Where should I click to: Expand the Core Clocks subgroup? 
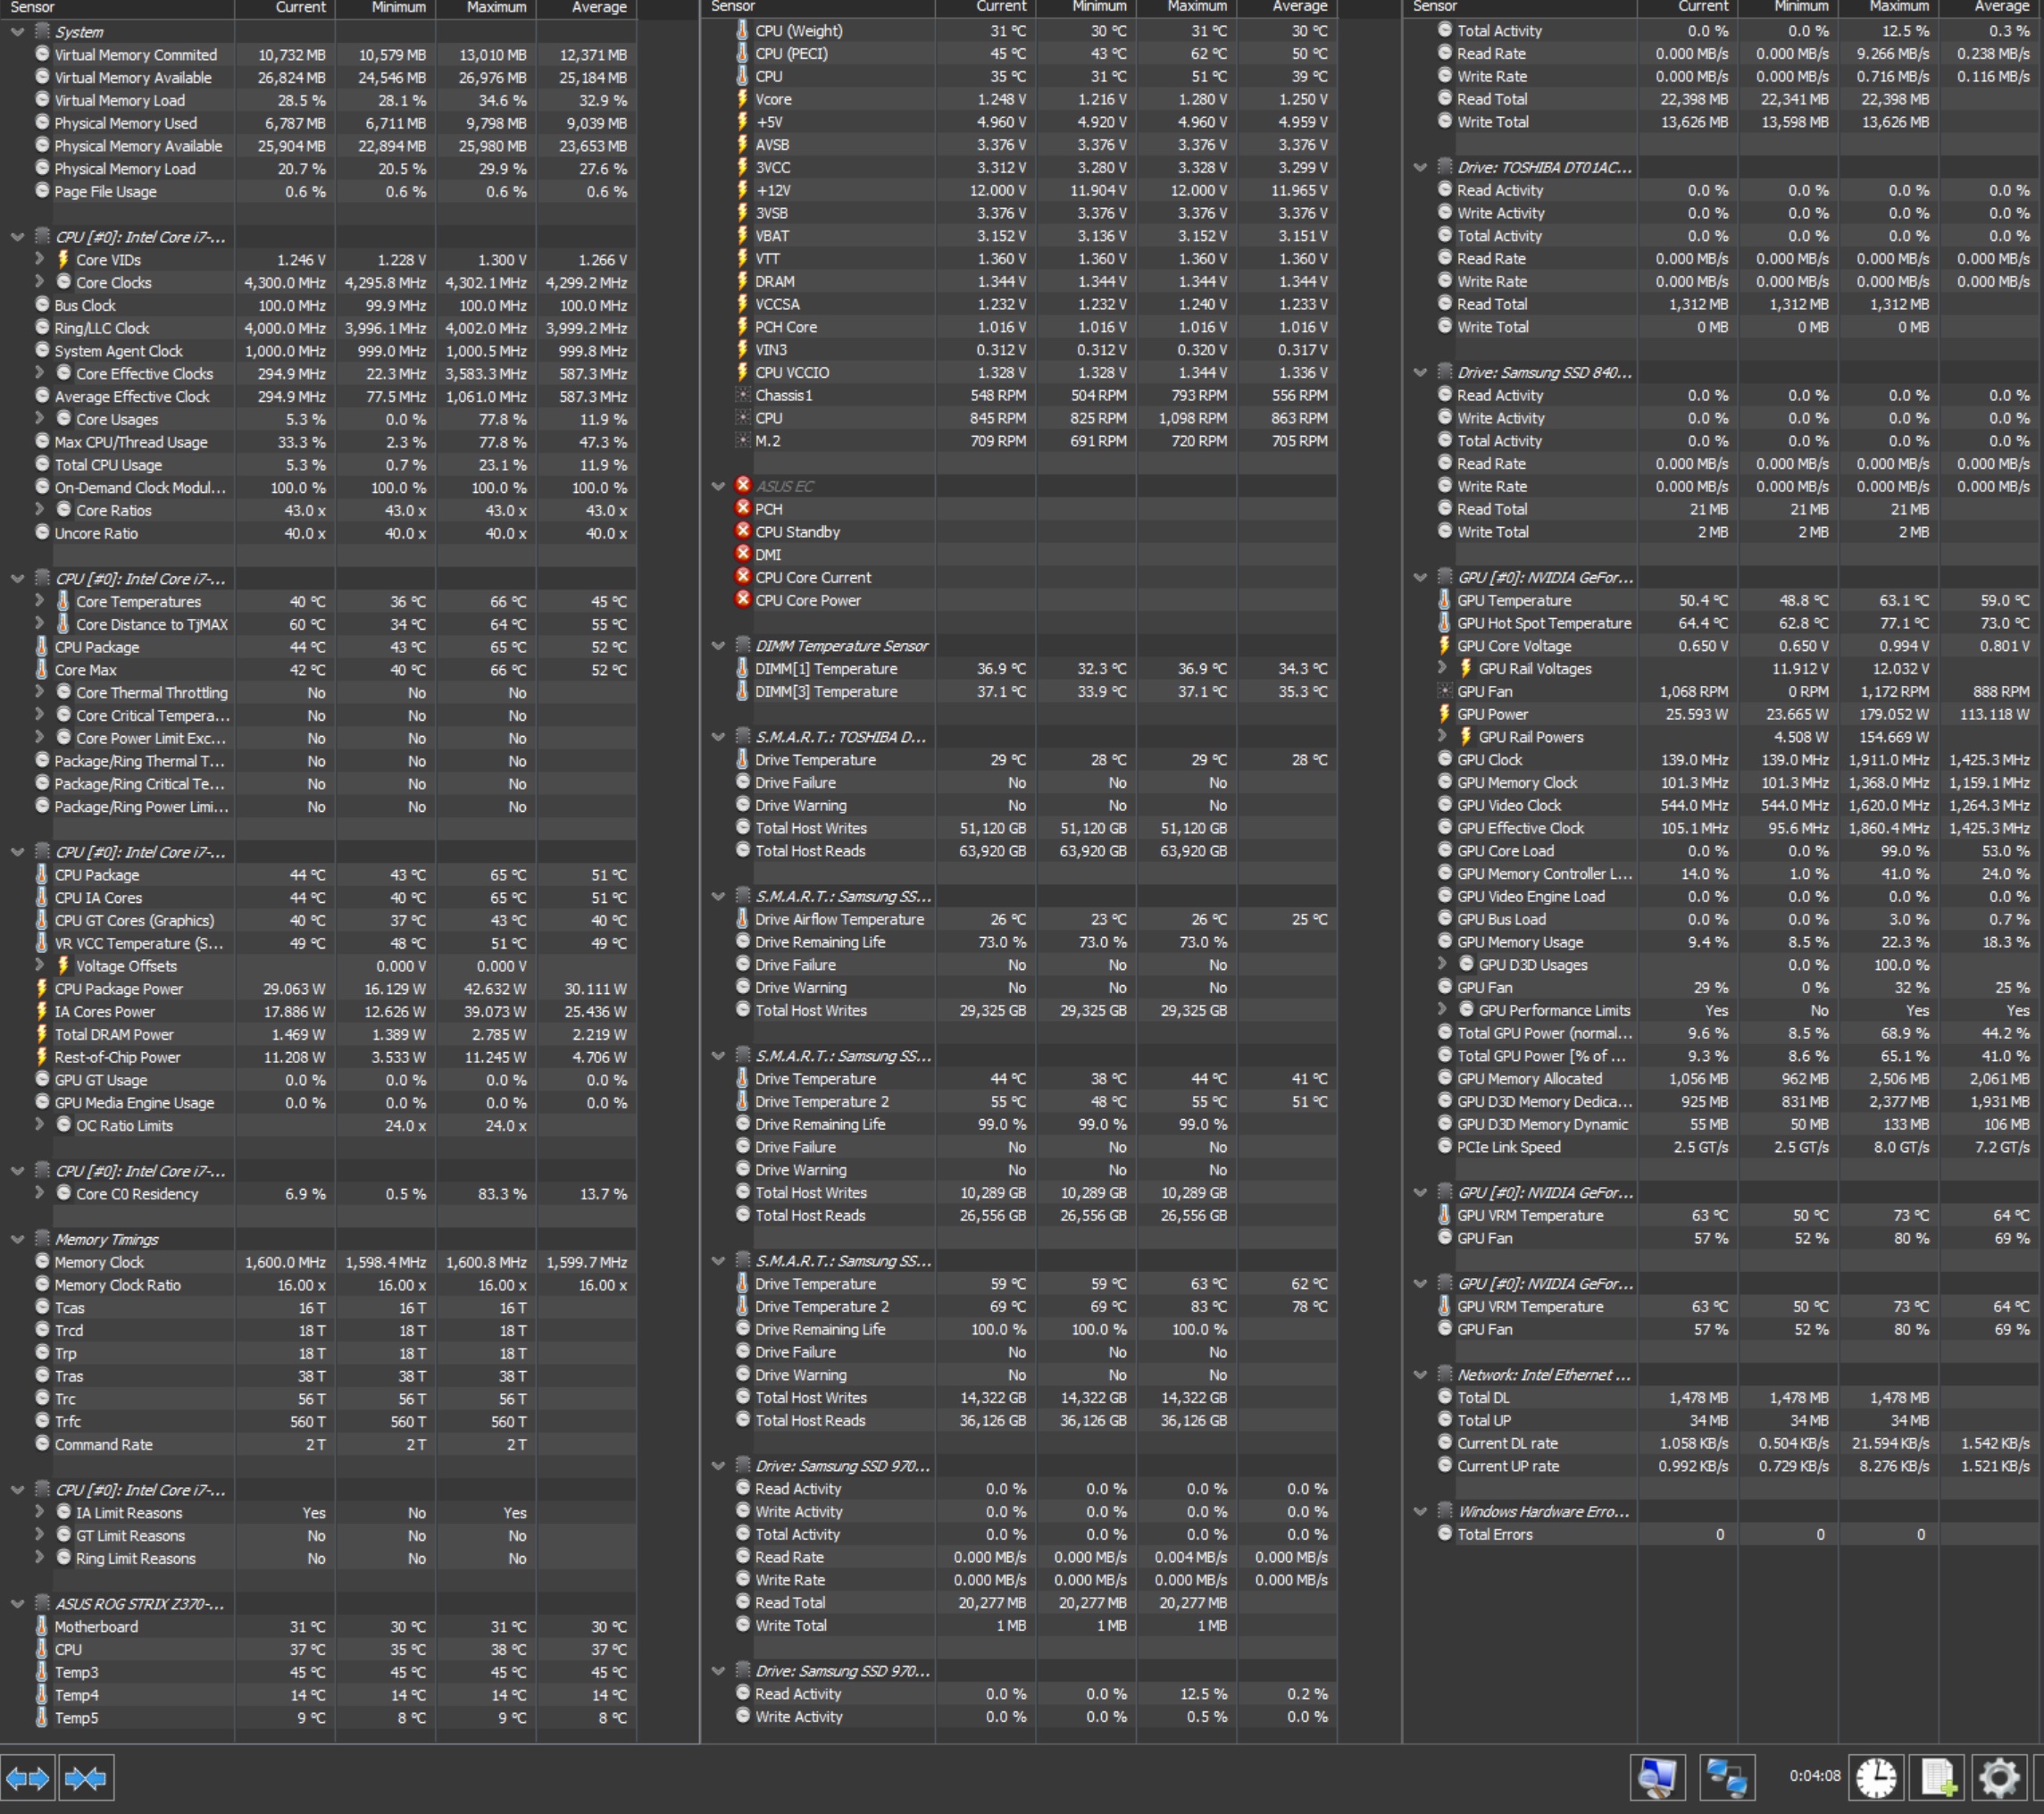pos(39,282)
